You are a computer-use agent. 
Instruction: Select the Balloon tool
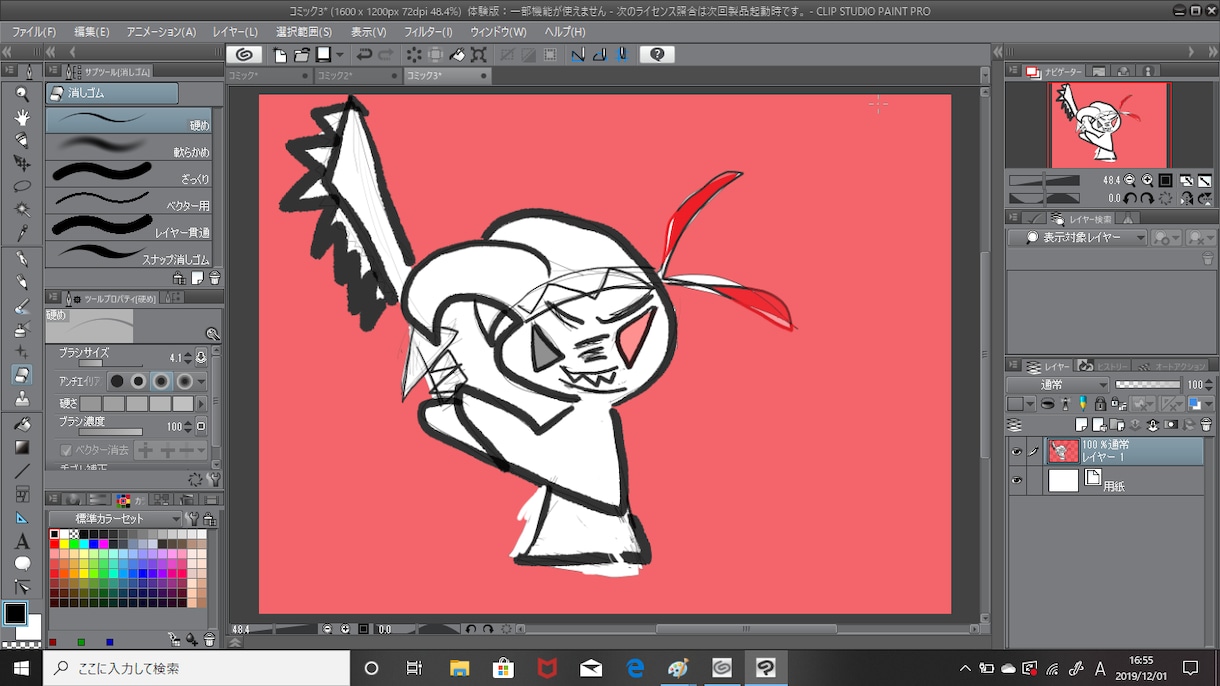[x=22, y=564]
